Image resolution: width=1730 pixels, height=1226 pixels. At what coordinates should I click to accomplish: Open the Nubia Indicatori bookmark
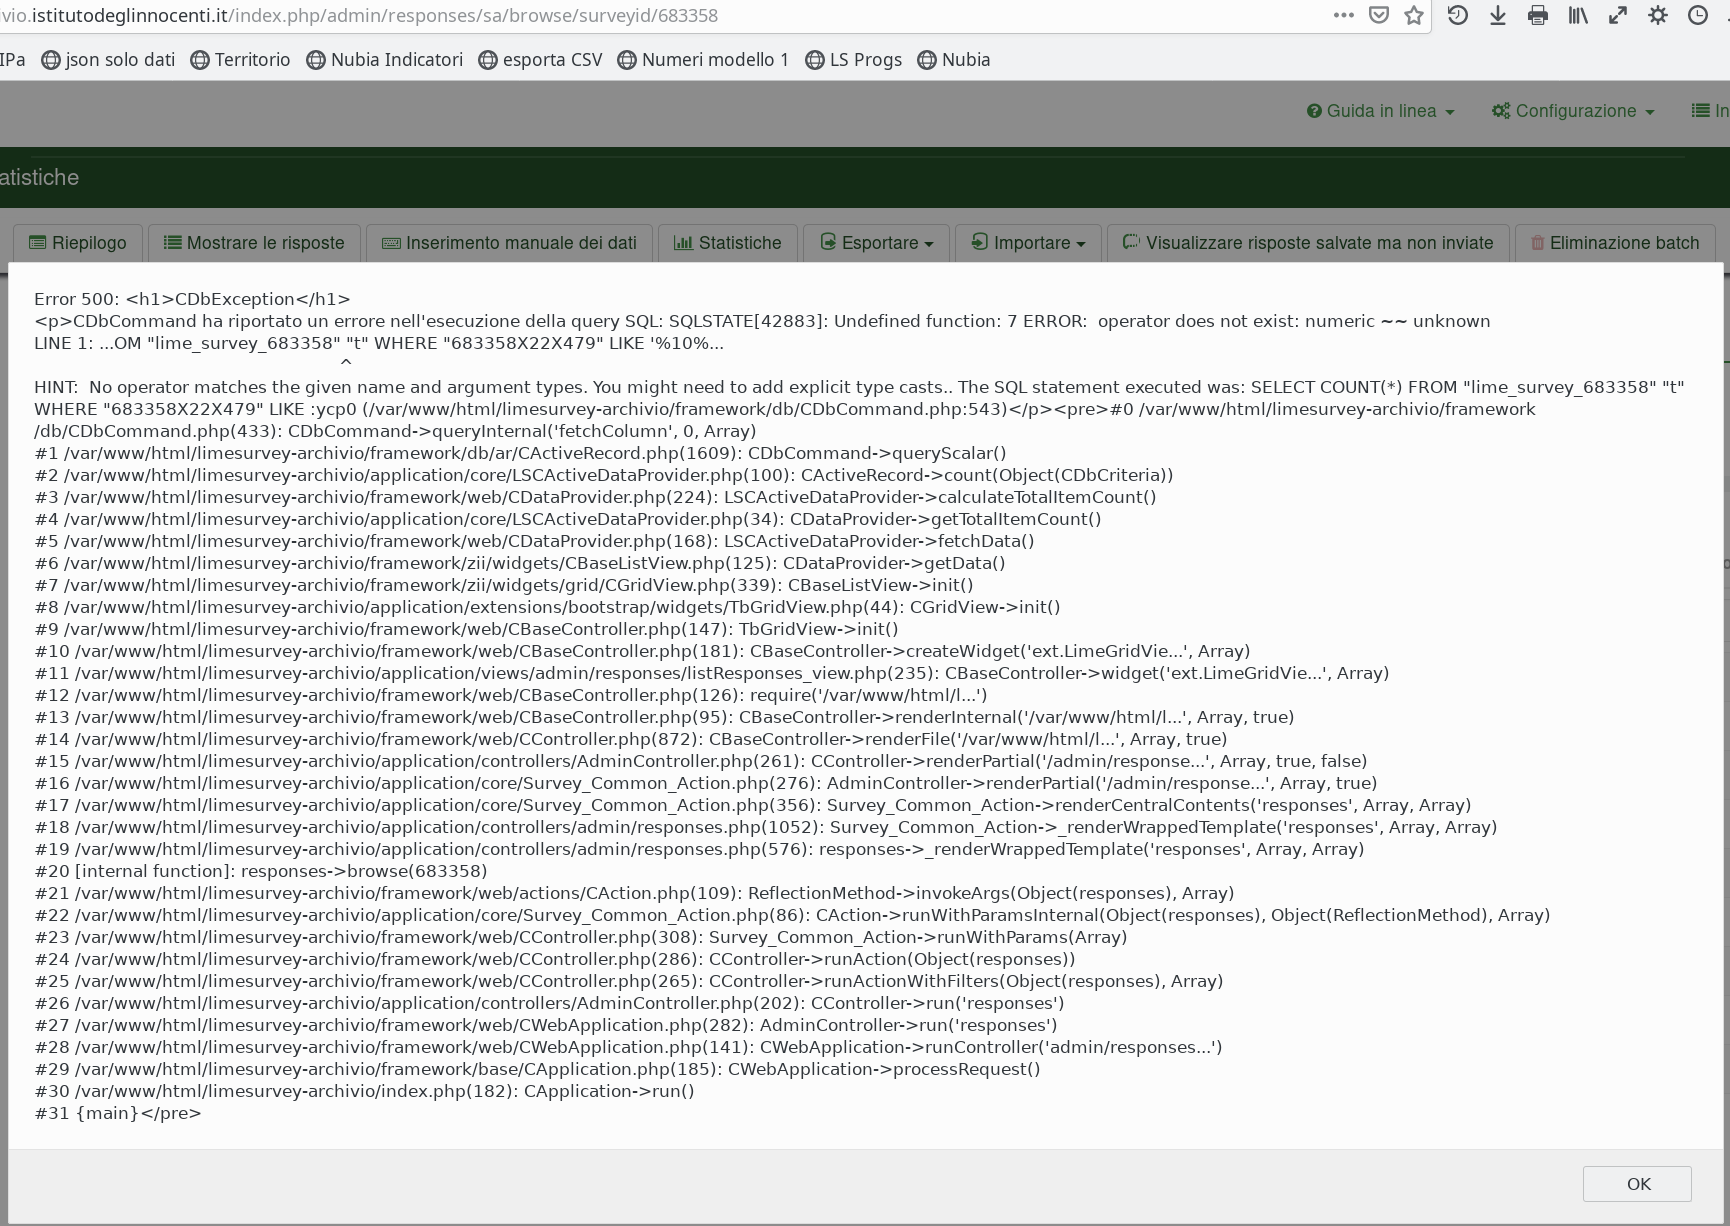coord(385,60)
